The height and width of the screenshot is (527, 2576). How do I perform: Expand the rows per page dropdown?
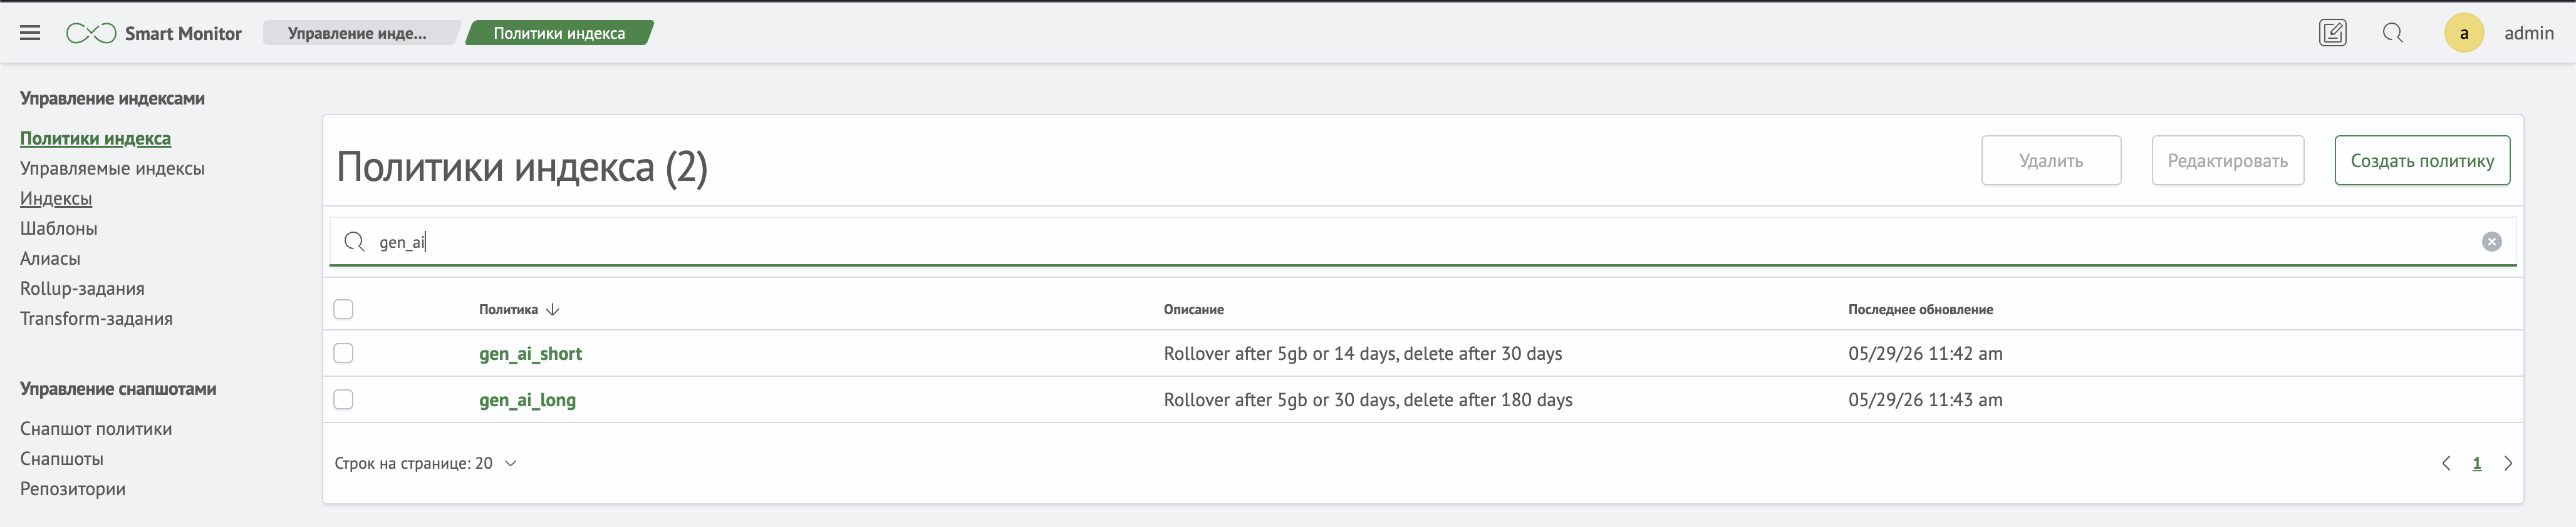[425, 463]
